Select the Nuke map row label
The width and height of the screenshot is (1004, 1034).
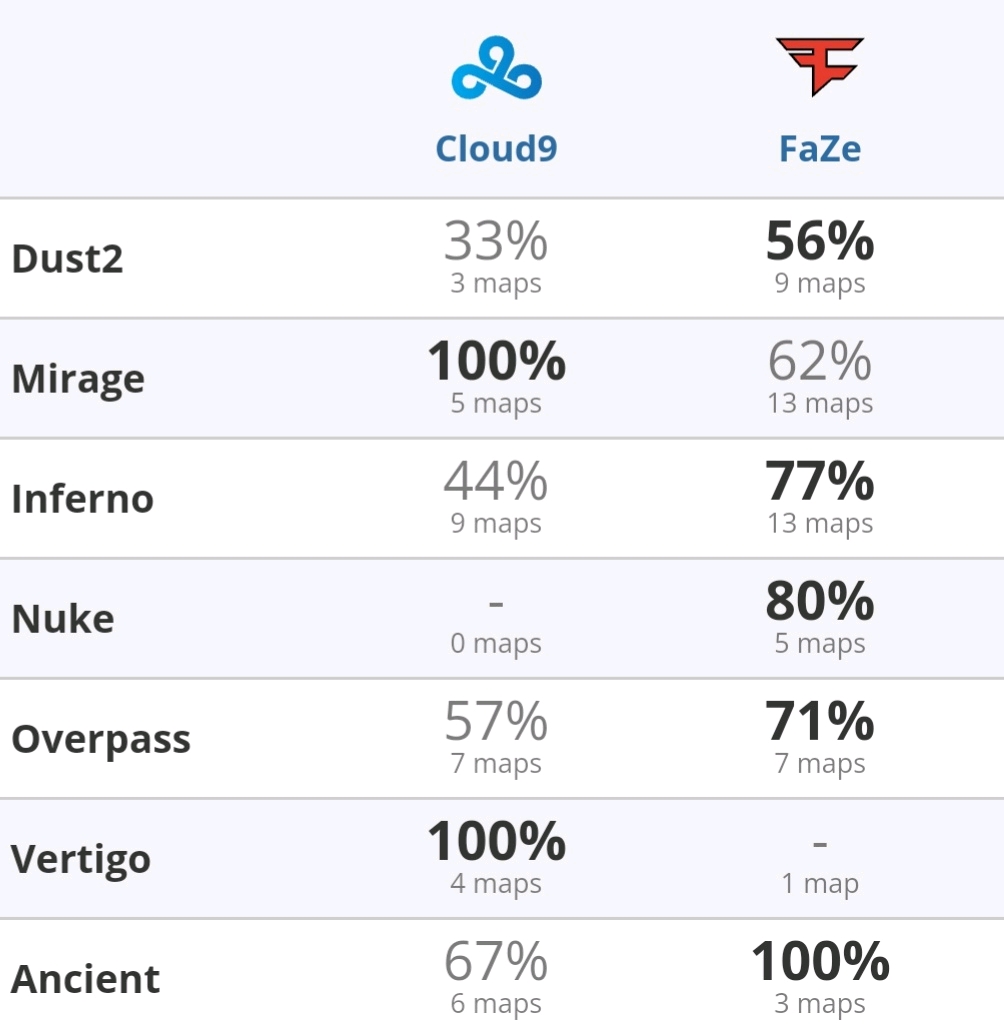[x=63, y=619]
